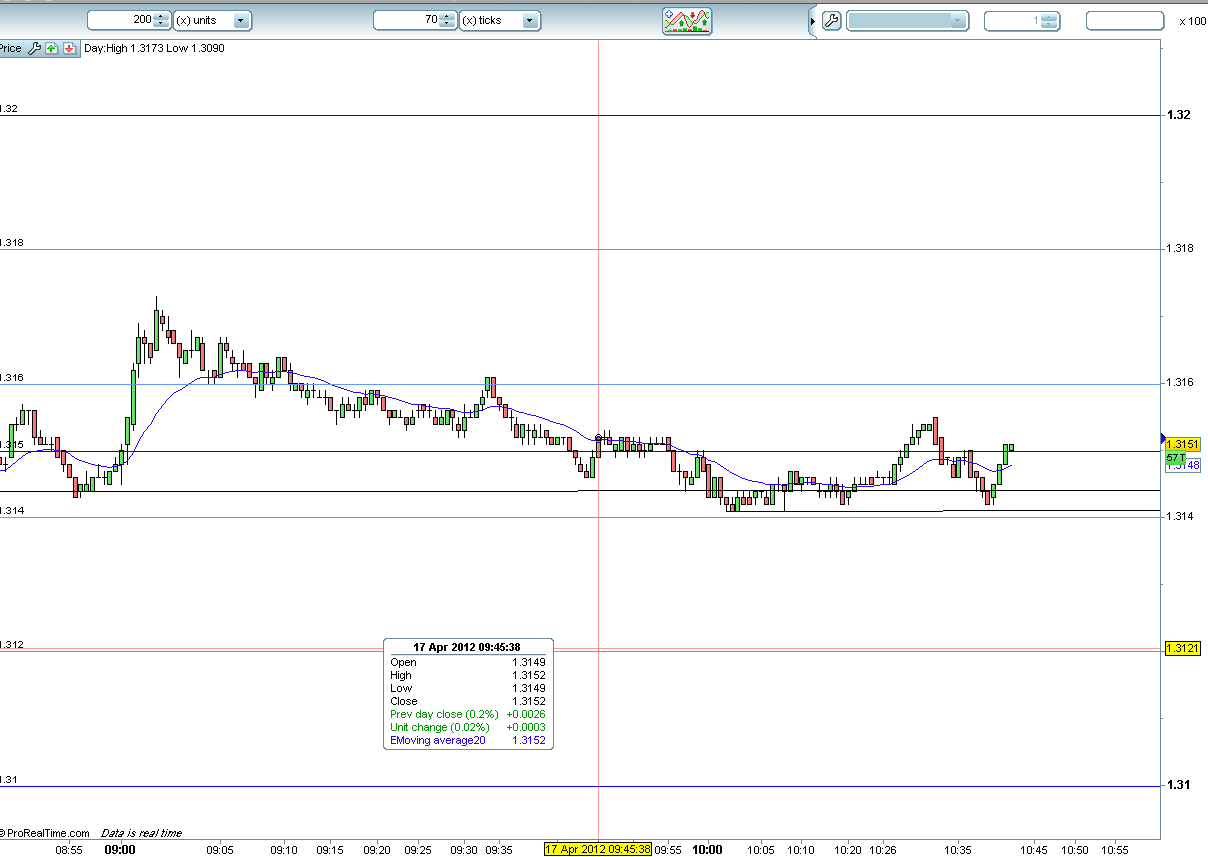
Task: Click the yellow 1.3121 price level label
Action: point(1183,649)
